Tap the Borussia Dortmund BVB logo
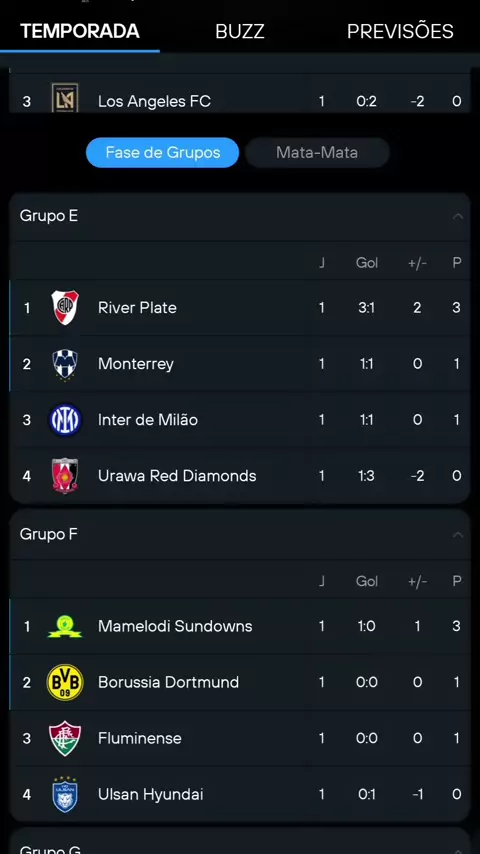Image resolution: width=480 pixels, height=854 pixels. click(x=65, y=682)
